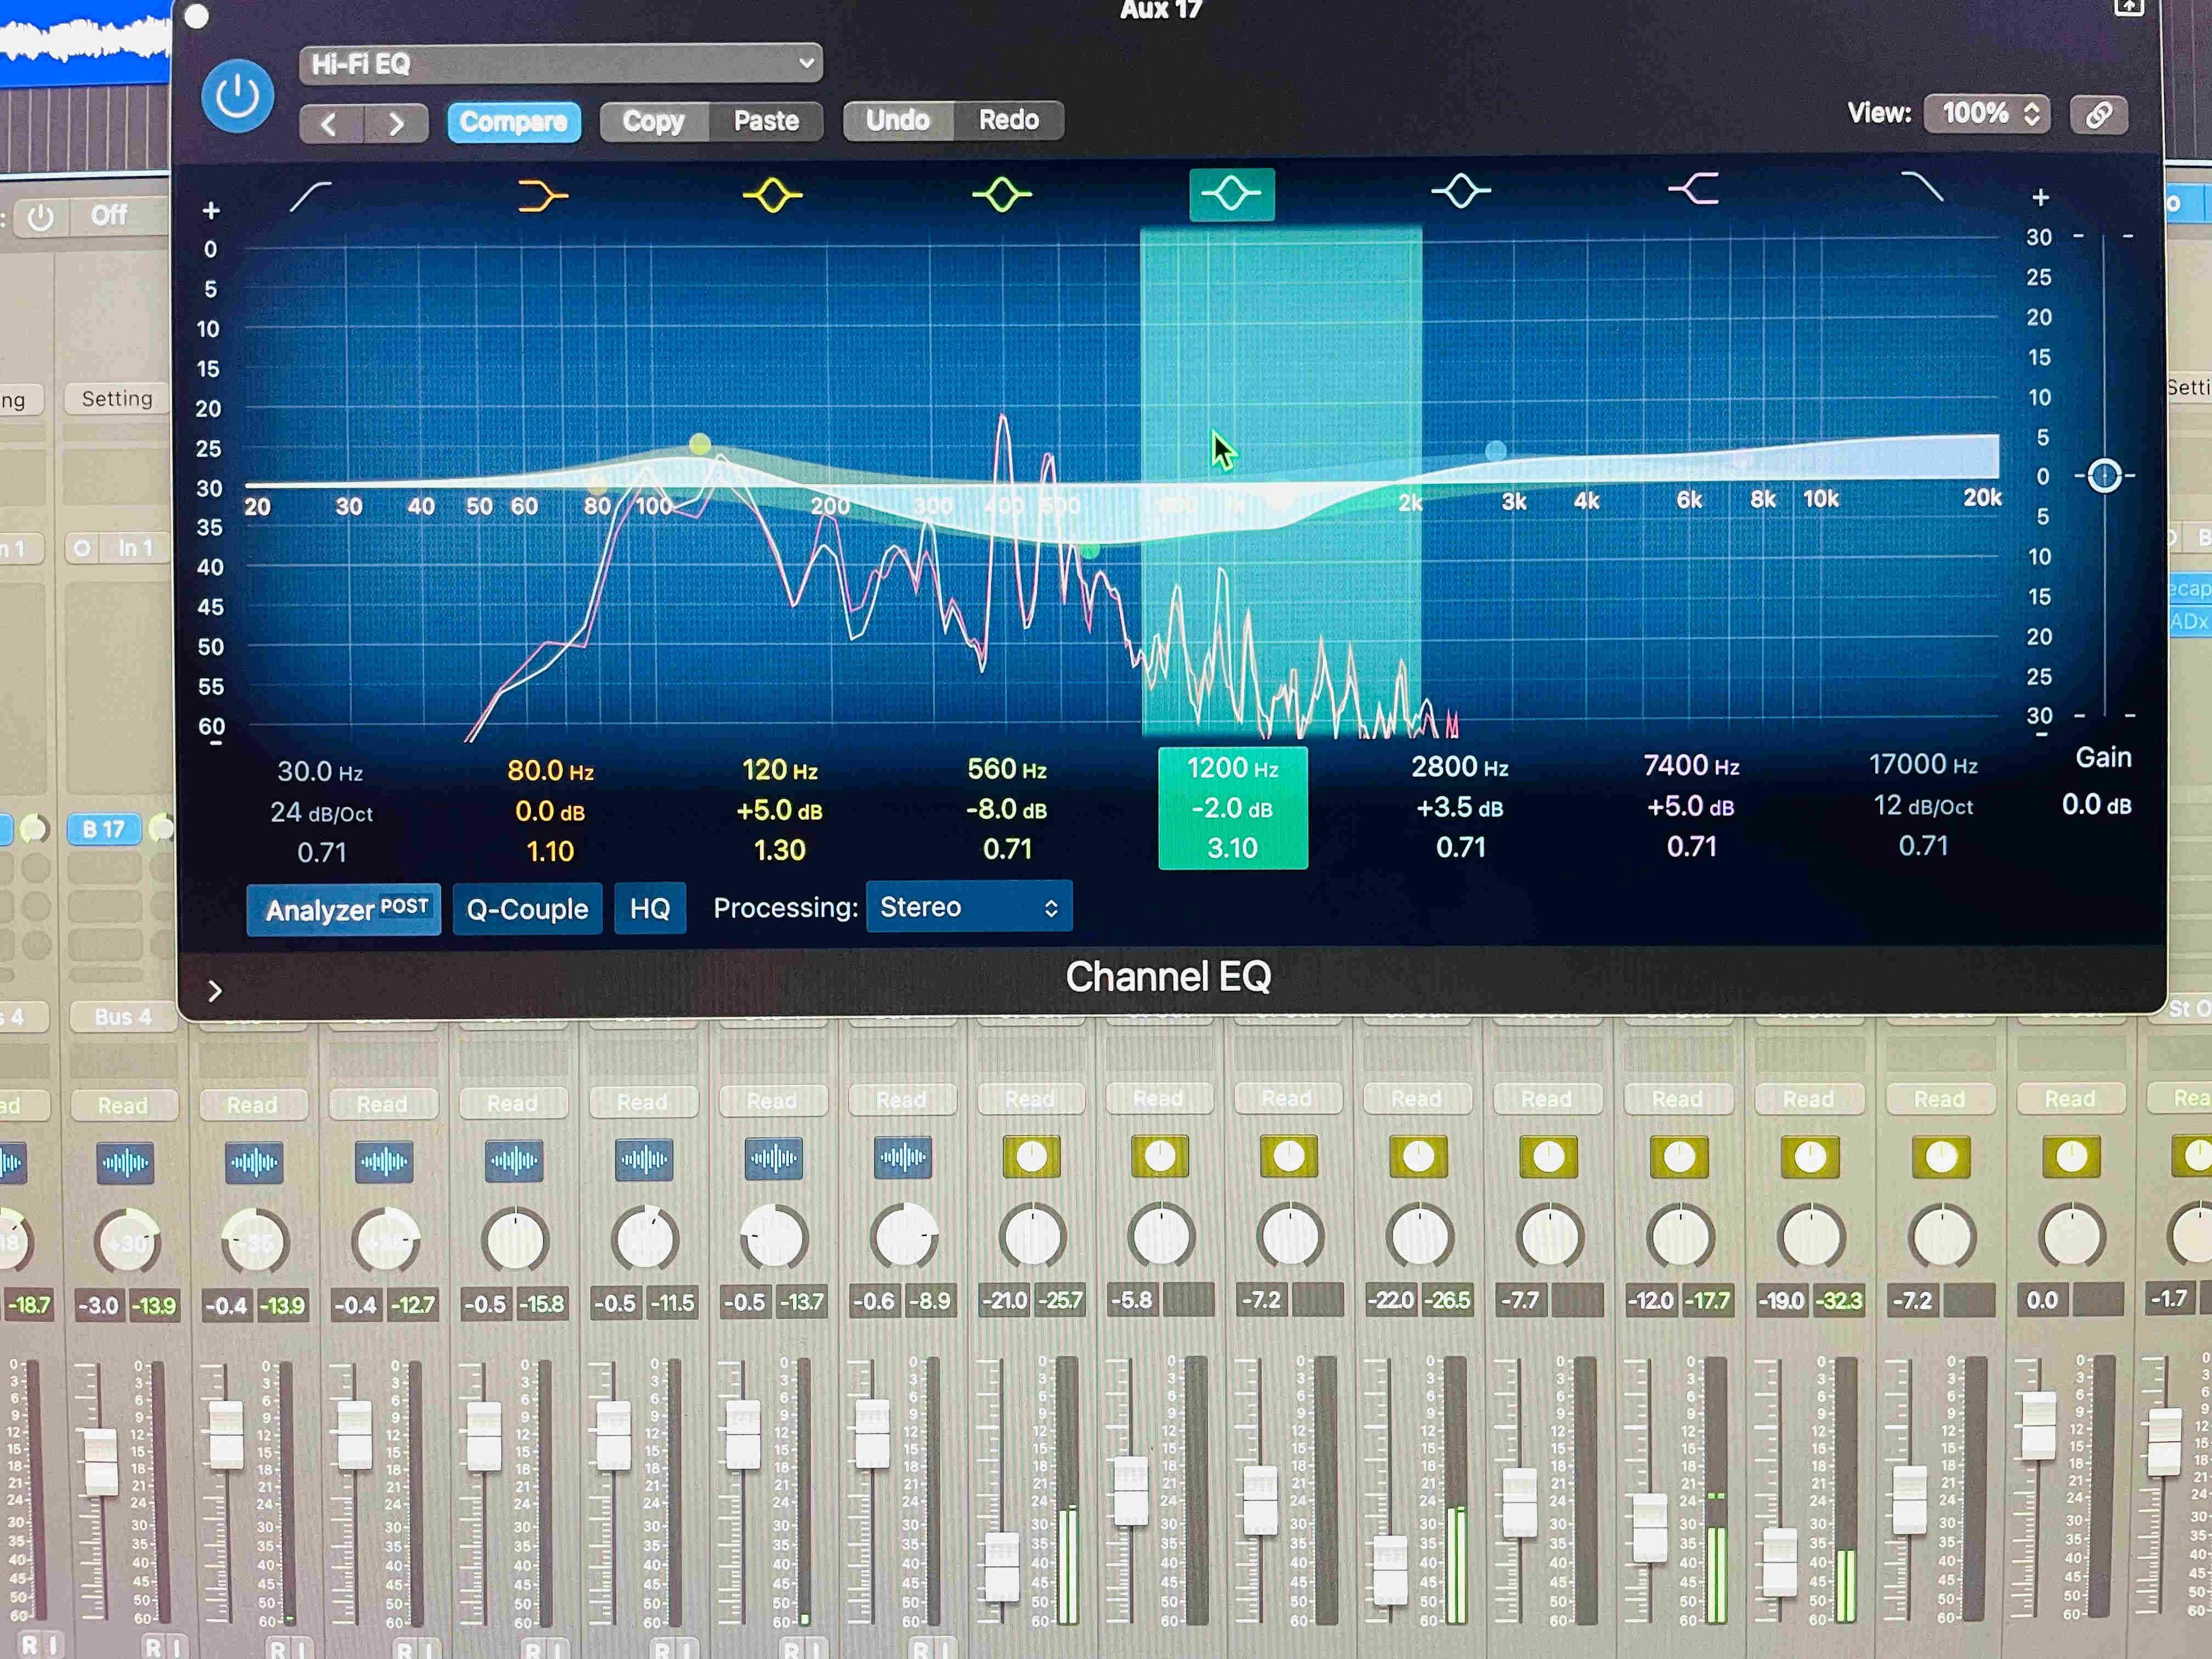Screen dimensions: 2212x1659
Task: Click the high shelf band icon above 7400 Hz
Action: (1693, 188)
